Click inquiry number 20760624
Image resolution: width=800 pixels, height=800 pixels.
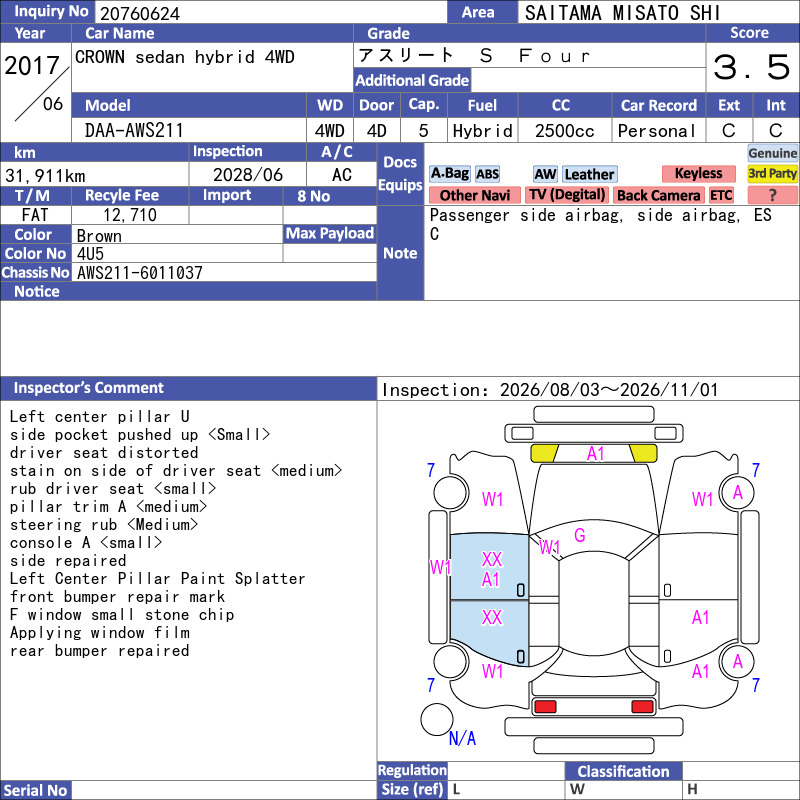tap(140, 13)
